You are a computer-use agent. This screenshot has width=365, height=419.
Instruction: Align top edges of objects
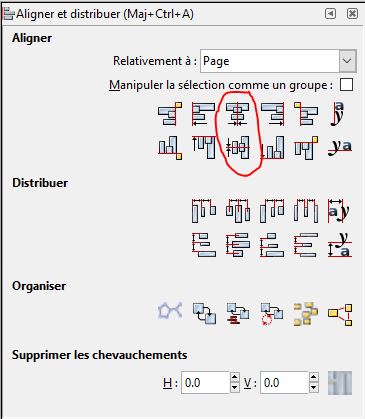click(204, 147)
